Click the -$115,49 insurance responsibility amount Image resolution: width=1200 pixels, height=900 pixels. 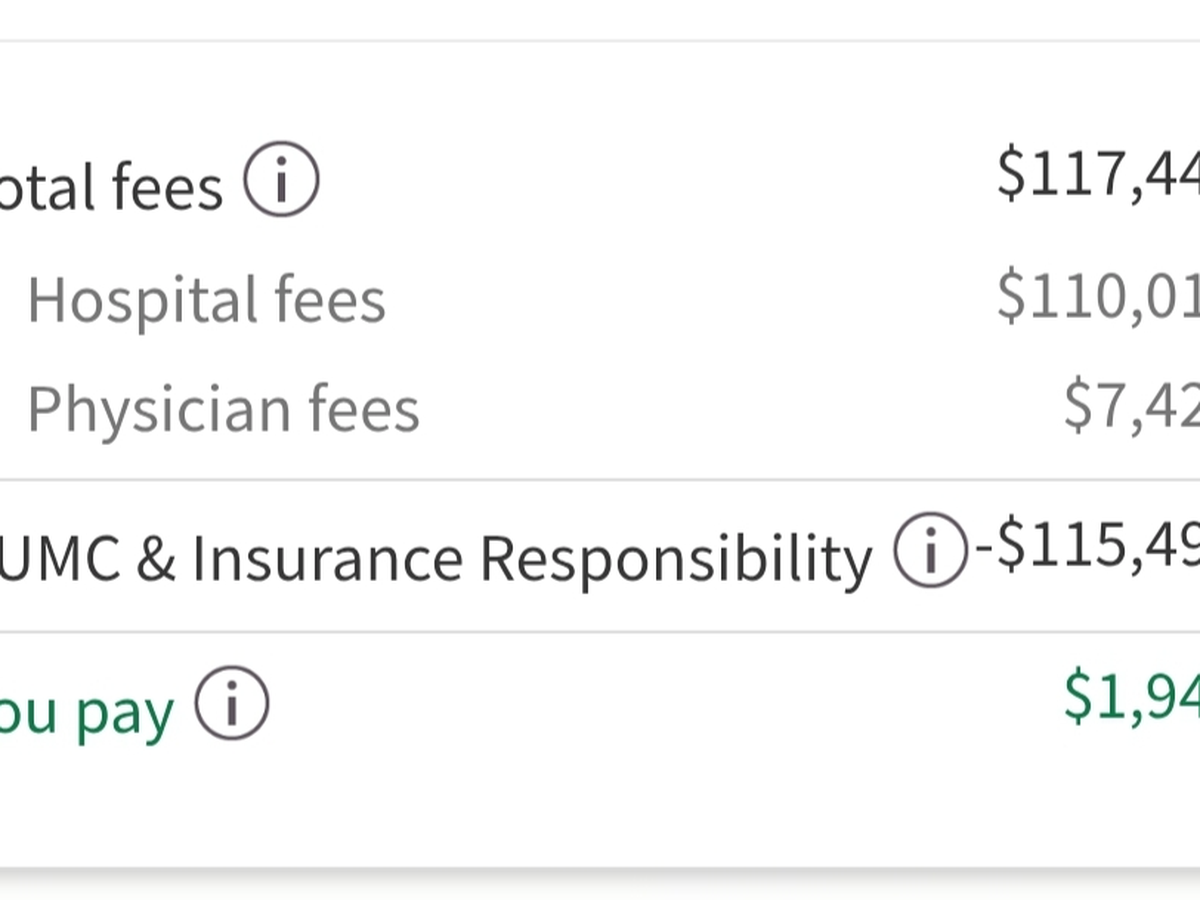1086,546
